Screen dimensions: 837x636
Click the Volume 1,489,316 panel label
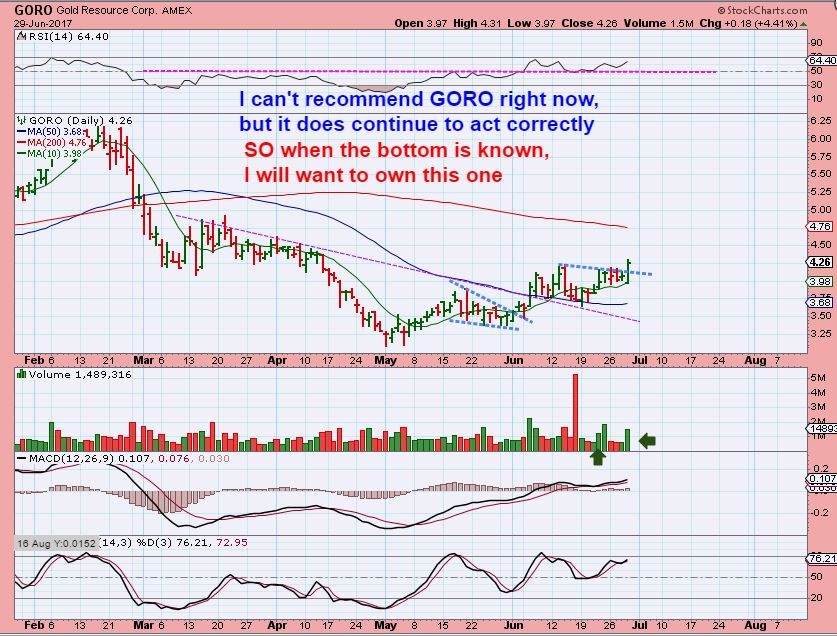(x=80, y=374)
